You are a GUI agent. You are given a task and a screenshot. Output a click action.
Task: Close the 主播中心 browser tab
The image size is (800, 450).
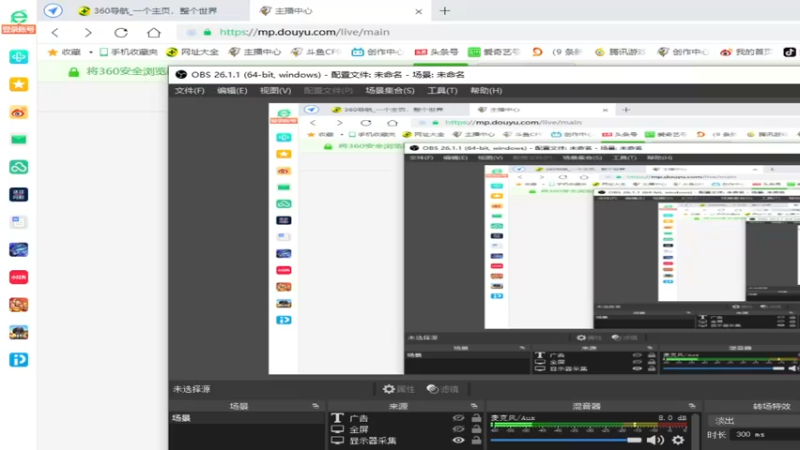[x=418, y=11]
